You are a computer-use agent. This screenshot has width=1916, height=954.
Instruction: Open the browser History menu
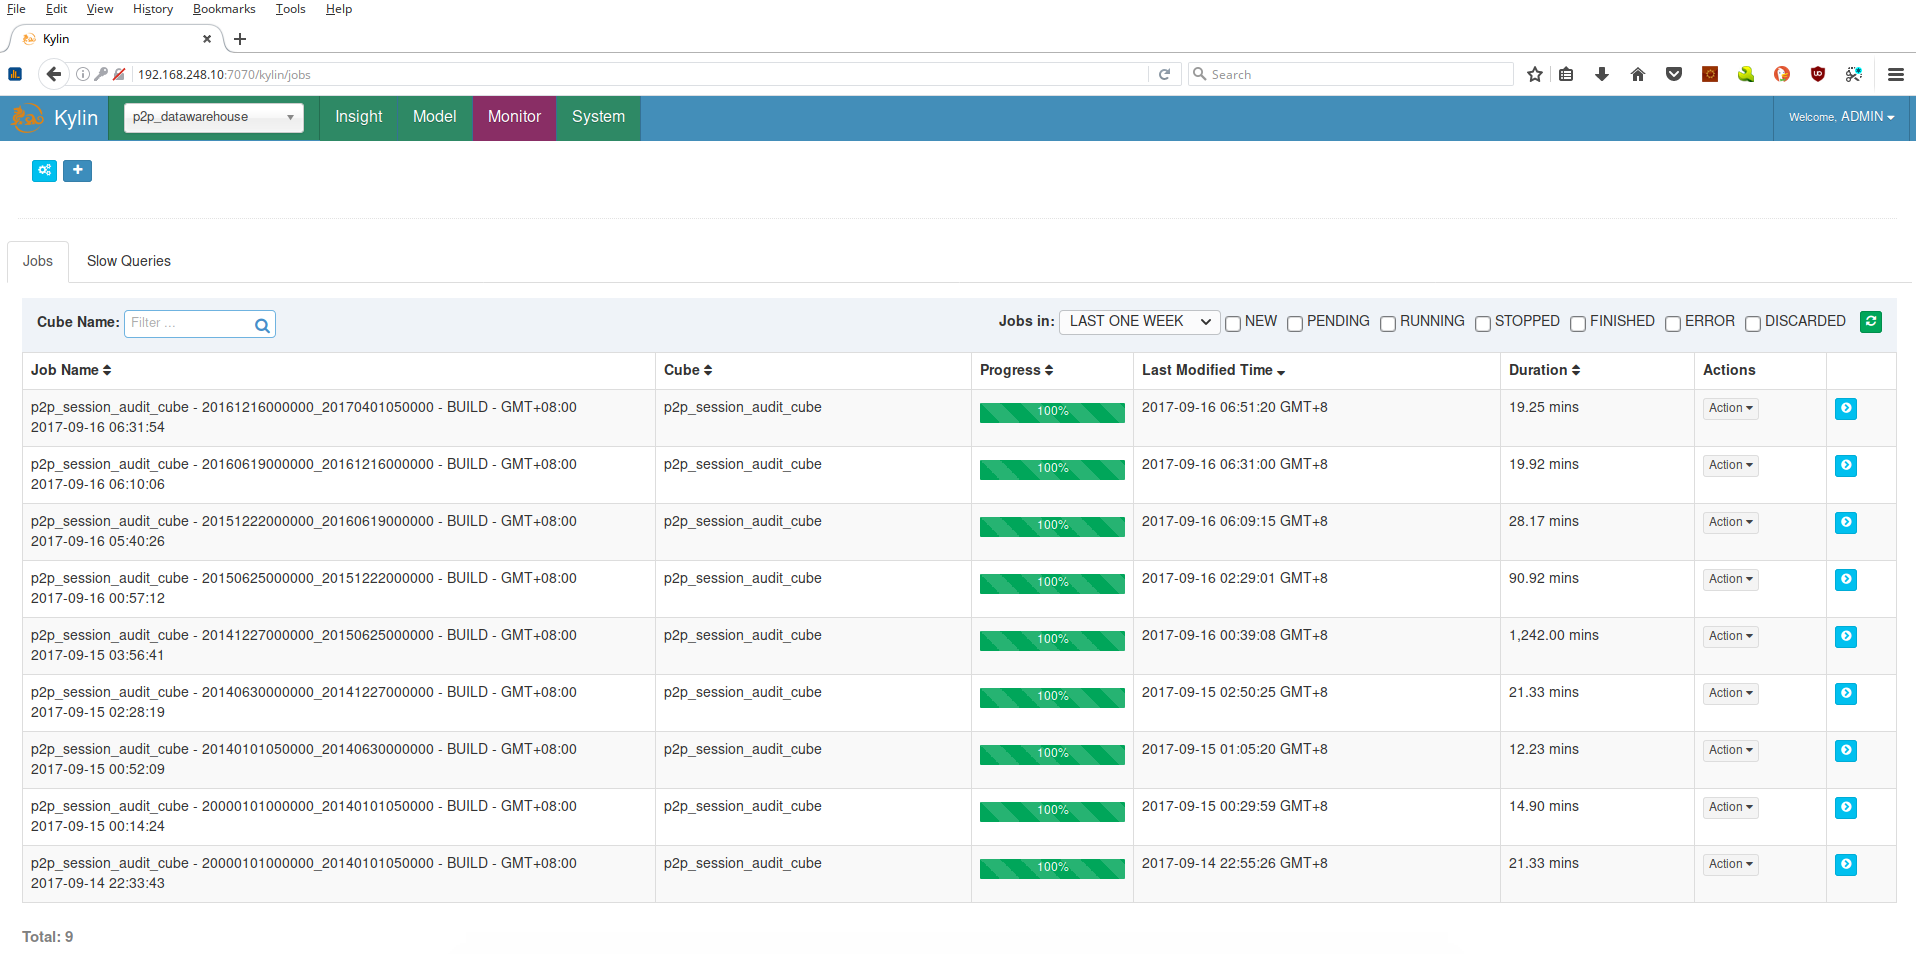(153, 9)
